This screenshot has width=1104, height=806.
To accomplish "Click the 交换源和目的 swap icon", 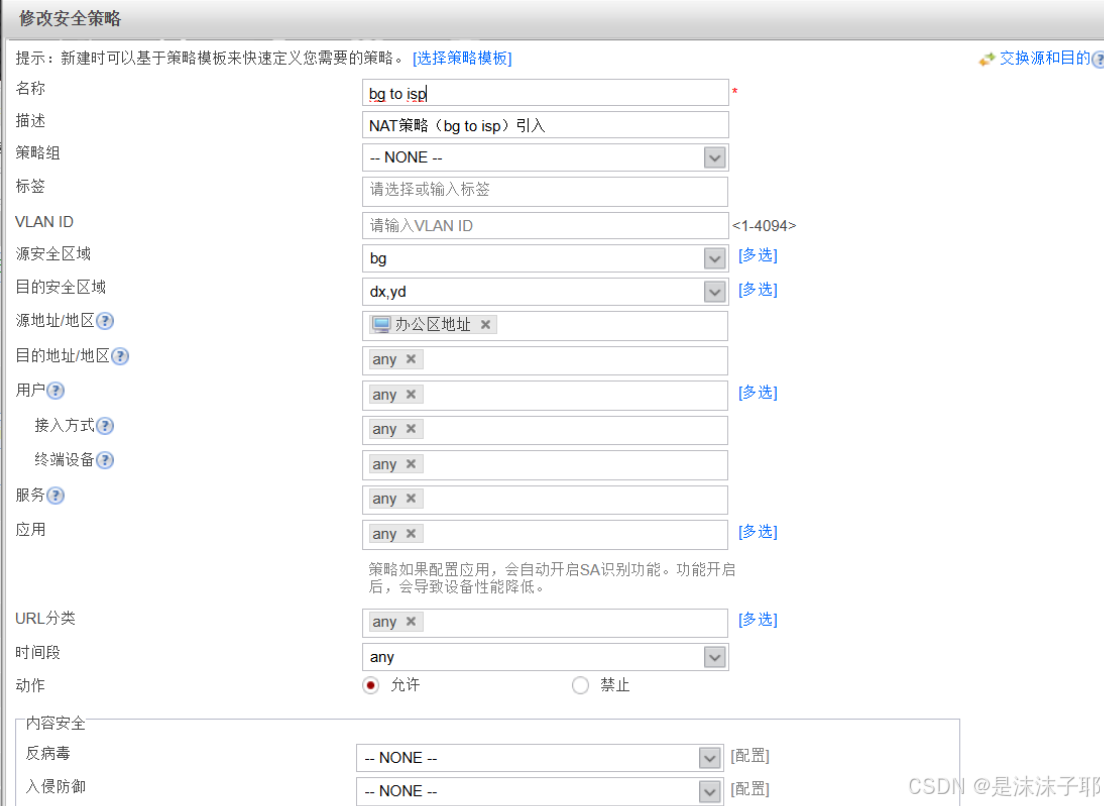I will pyautogui.click(x=987, y=59).
